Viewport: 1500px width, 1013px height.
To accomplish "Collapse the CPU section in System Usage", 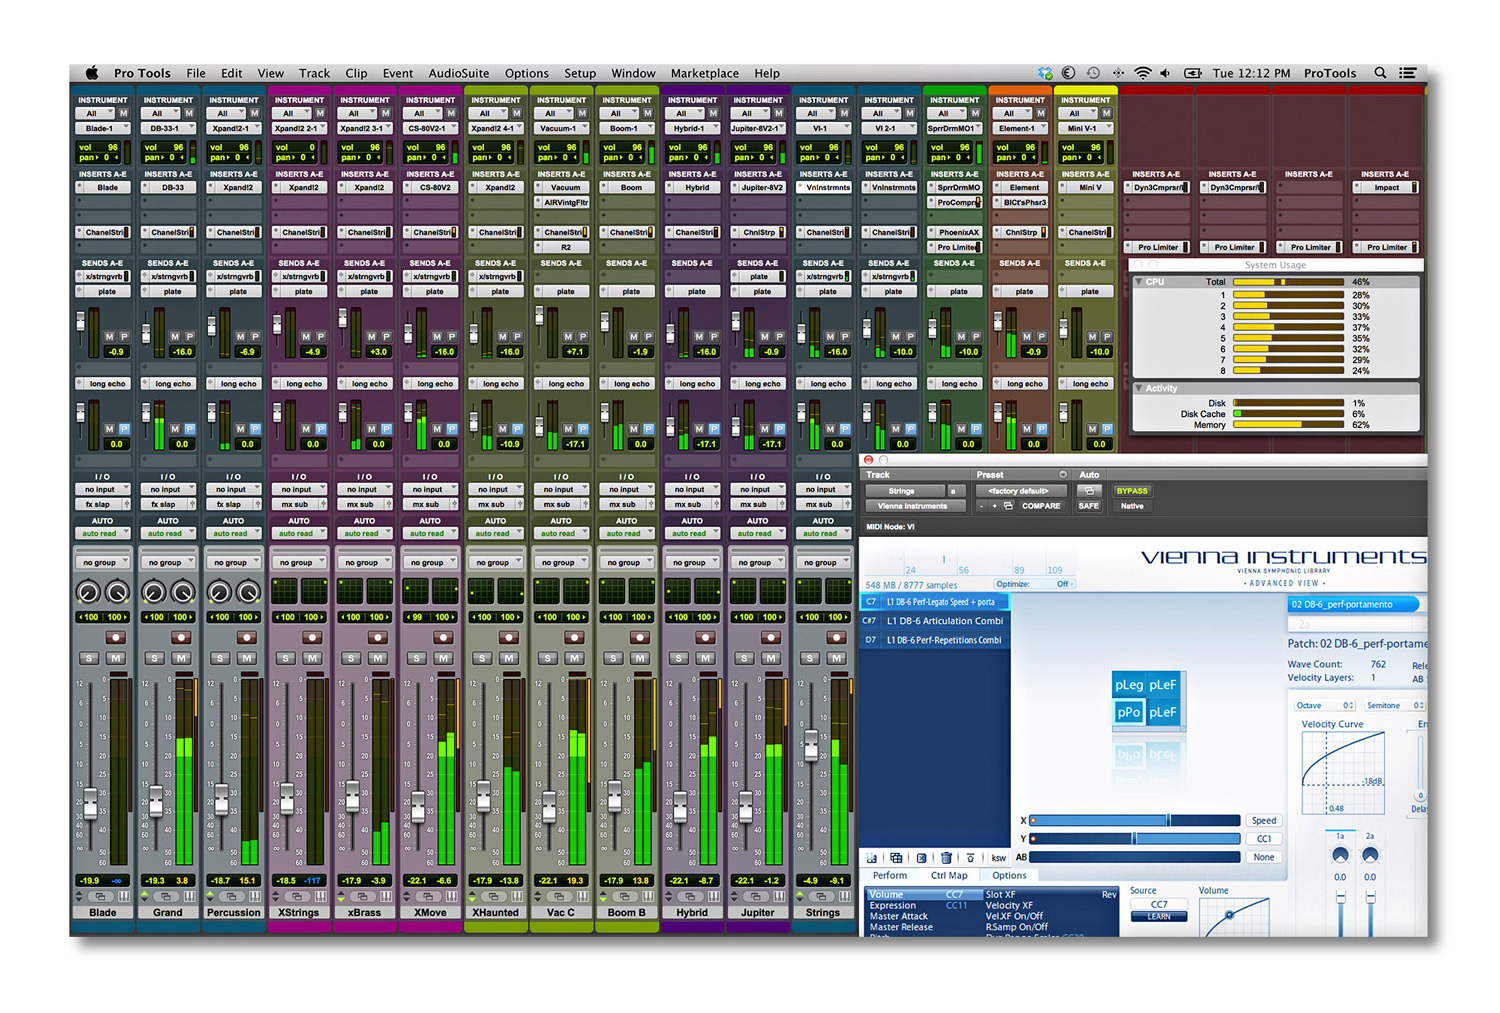I will [1139, 282].
